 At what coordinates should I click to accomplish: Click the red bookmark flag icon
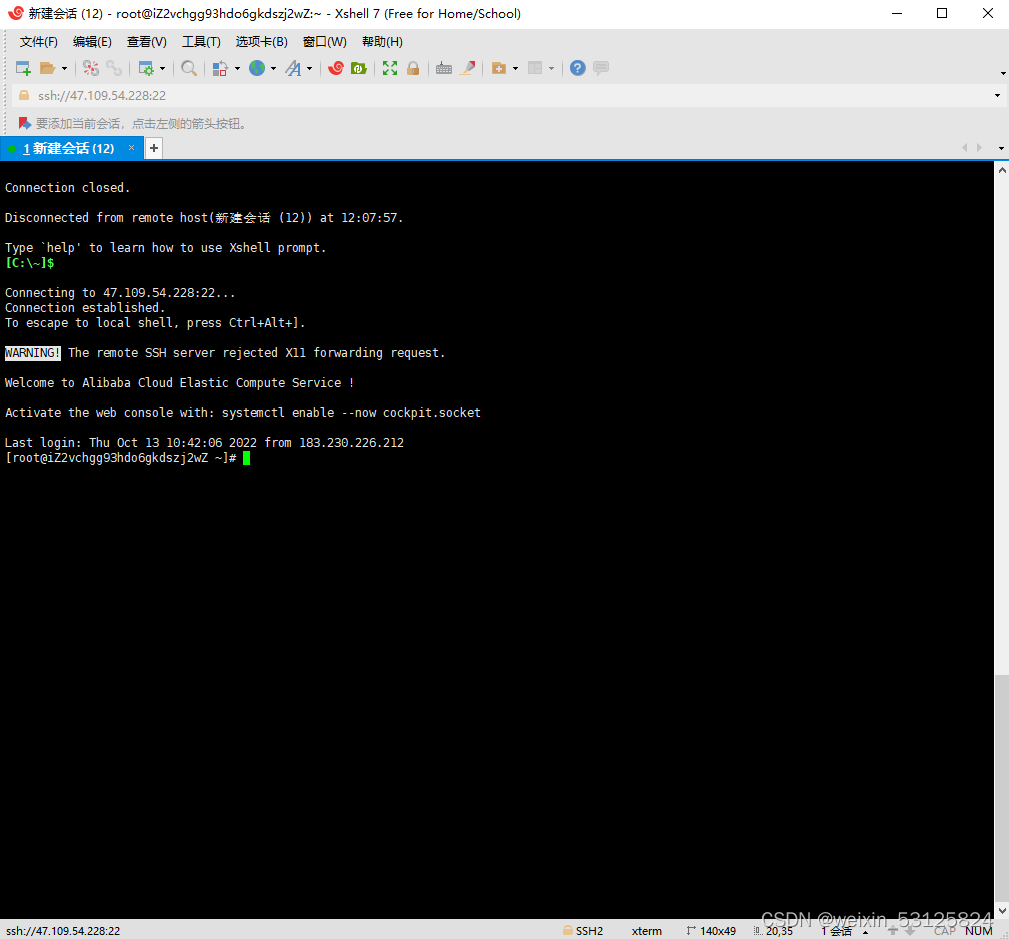pos(24,123)
